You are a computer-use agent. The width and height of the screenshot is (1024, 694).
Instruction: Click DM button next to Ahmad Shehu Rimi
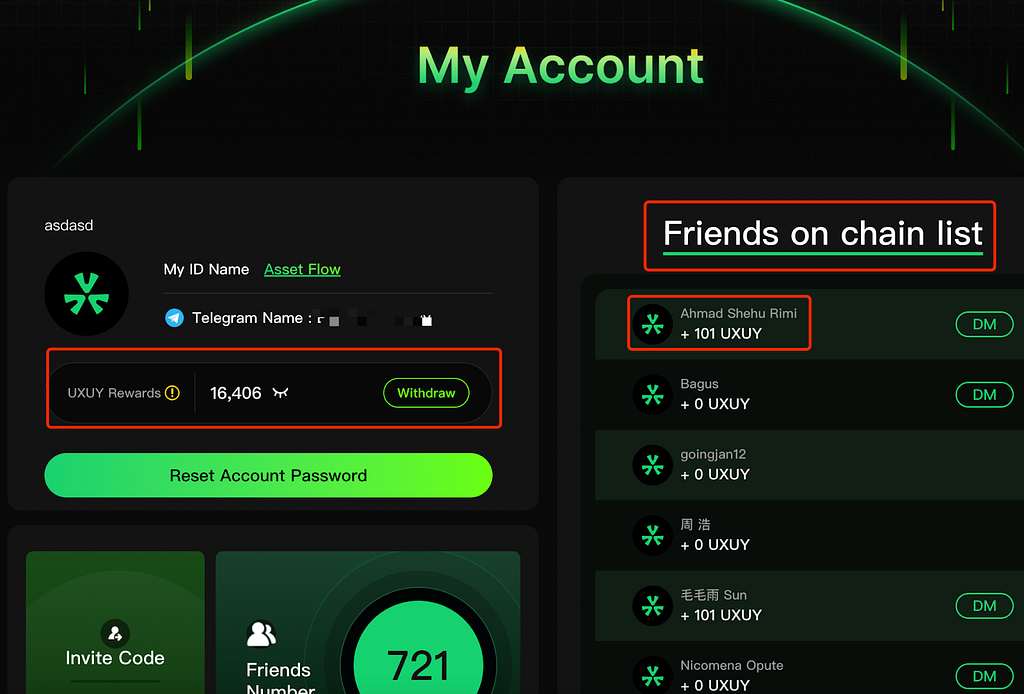[984, 324]
